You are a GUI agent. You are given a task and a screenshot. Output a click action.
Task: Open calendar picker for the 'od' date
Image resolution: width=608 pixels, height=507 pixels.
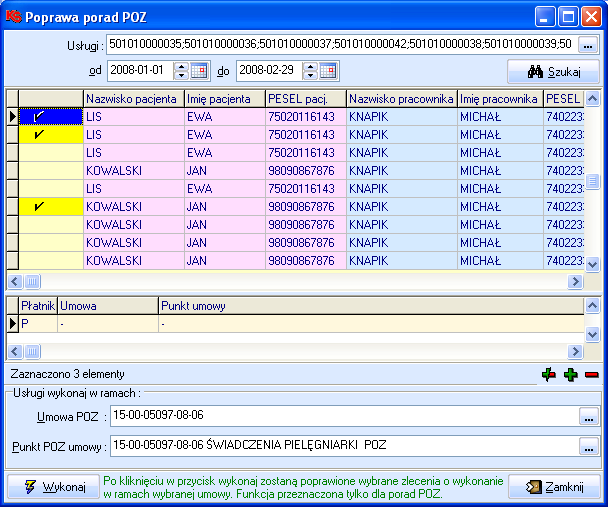[x=199, y=71]
